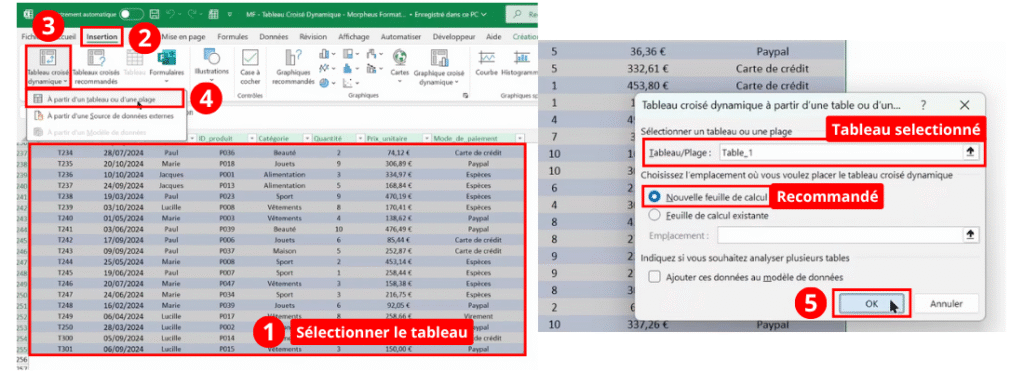The image size is (1024, 372).
Task: Click Annuler in the pivot table dialog
Action: pos(946,303)
